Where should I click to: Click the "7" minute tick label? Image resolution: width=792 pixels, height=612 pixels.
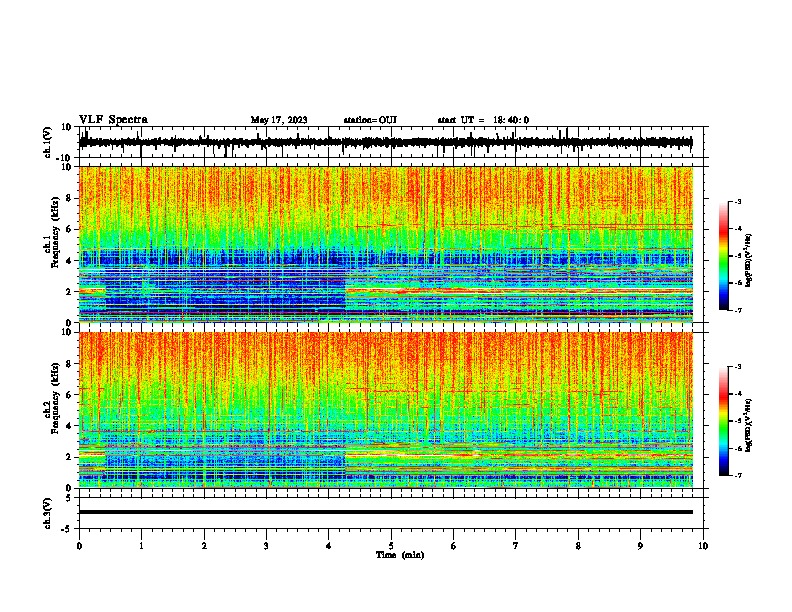pyautogui.click(x=516, y=546)
